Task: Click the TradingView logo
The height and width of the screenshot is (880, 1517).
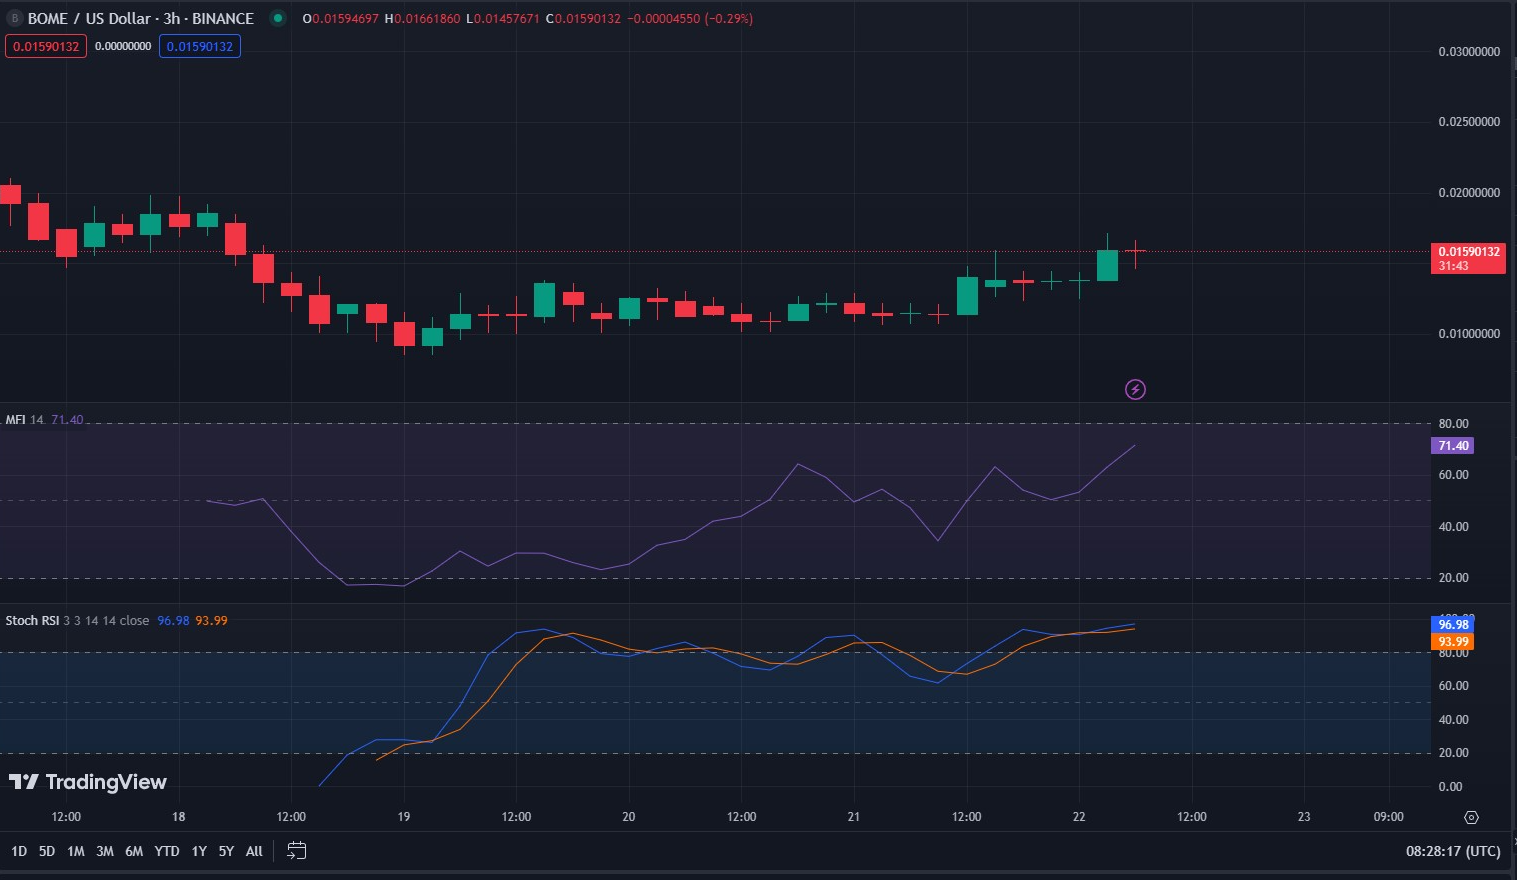Action: (87, 782)
